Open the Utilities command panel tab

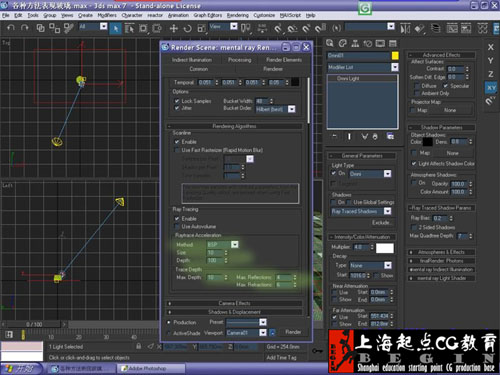click(x=393, y=43)
